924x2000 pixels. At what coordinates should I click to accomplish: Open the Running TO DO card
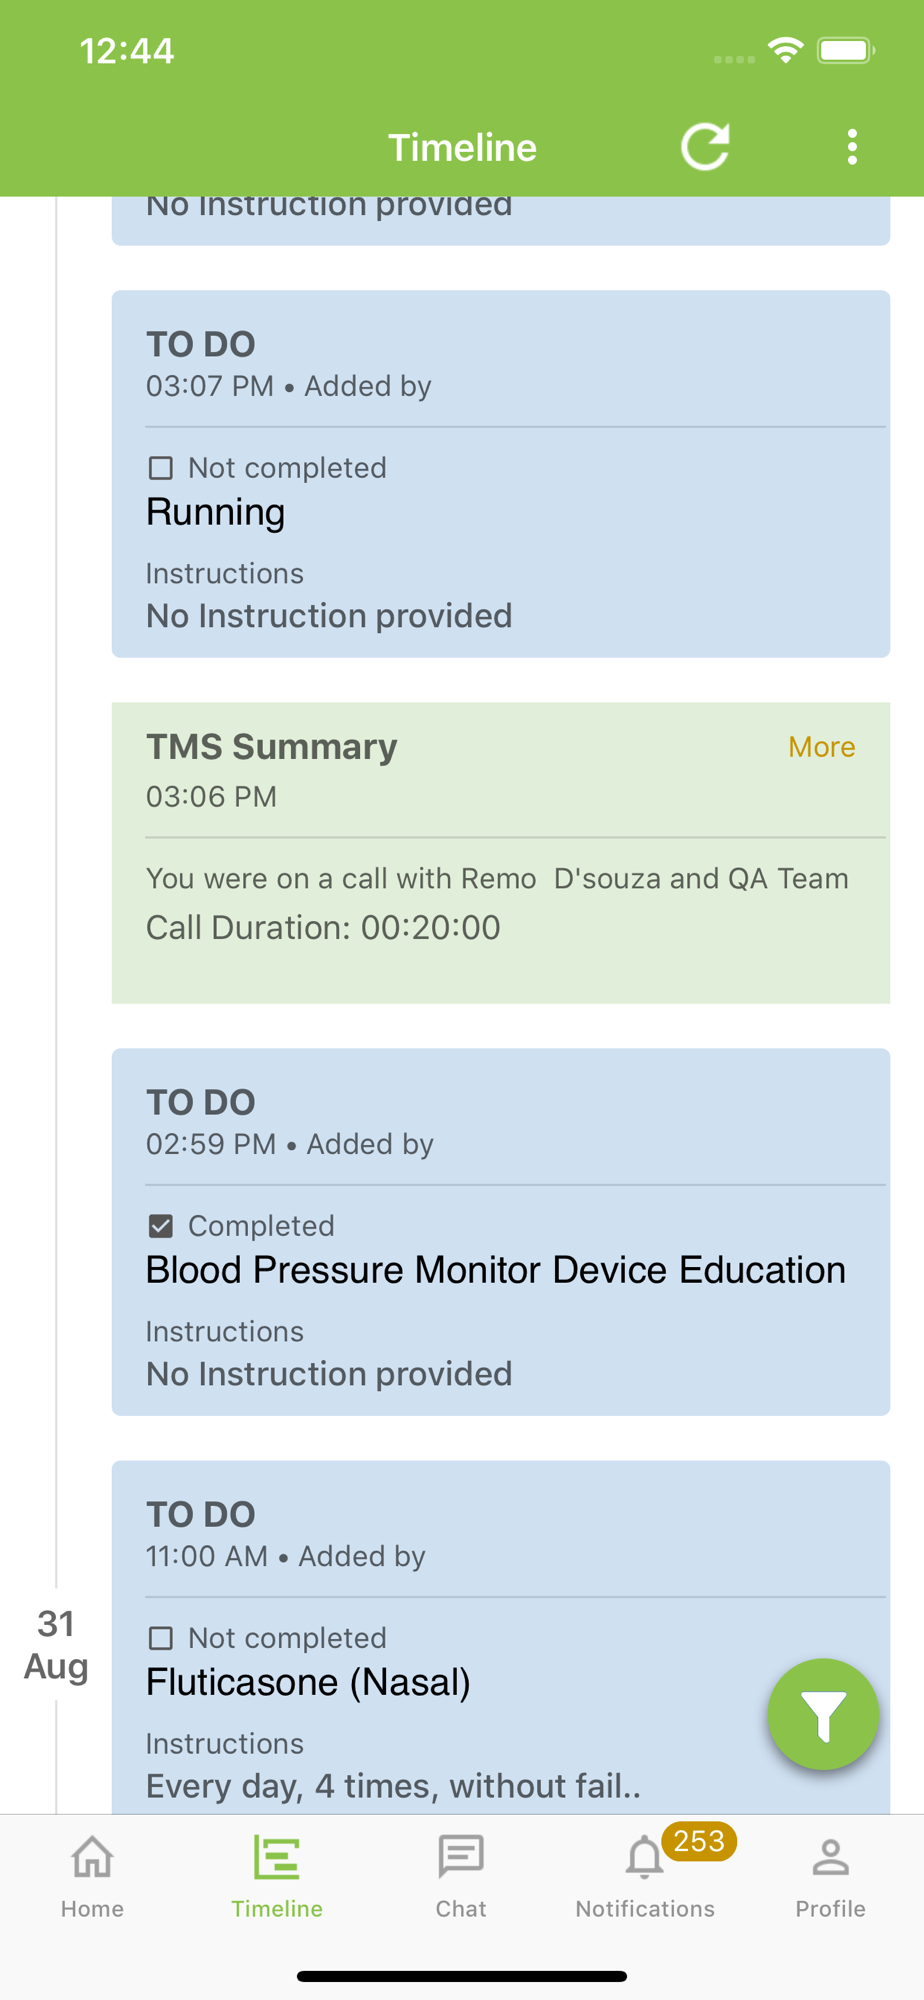(501, 474)
